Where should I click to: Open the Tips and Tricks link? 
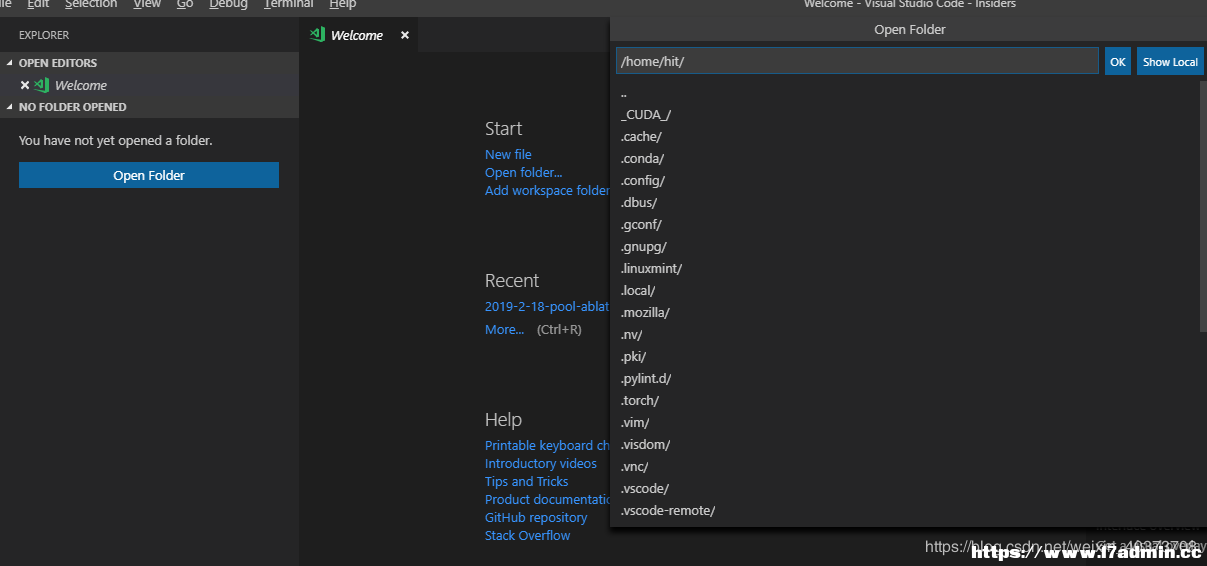tap(527, 481)
